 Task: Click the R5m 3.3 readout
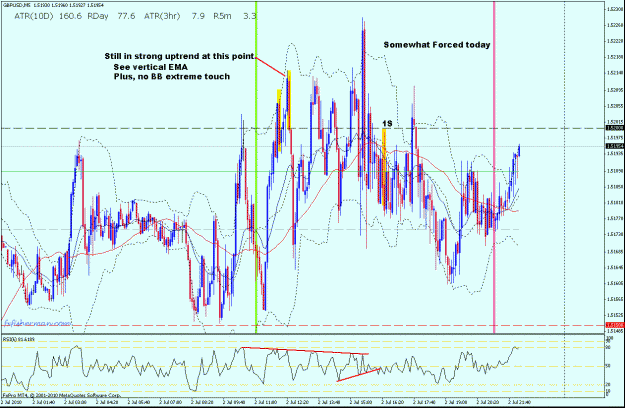tap(235, 16)
